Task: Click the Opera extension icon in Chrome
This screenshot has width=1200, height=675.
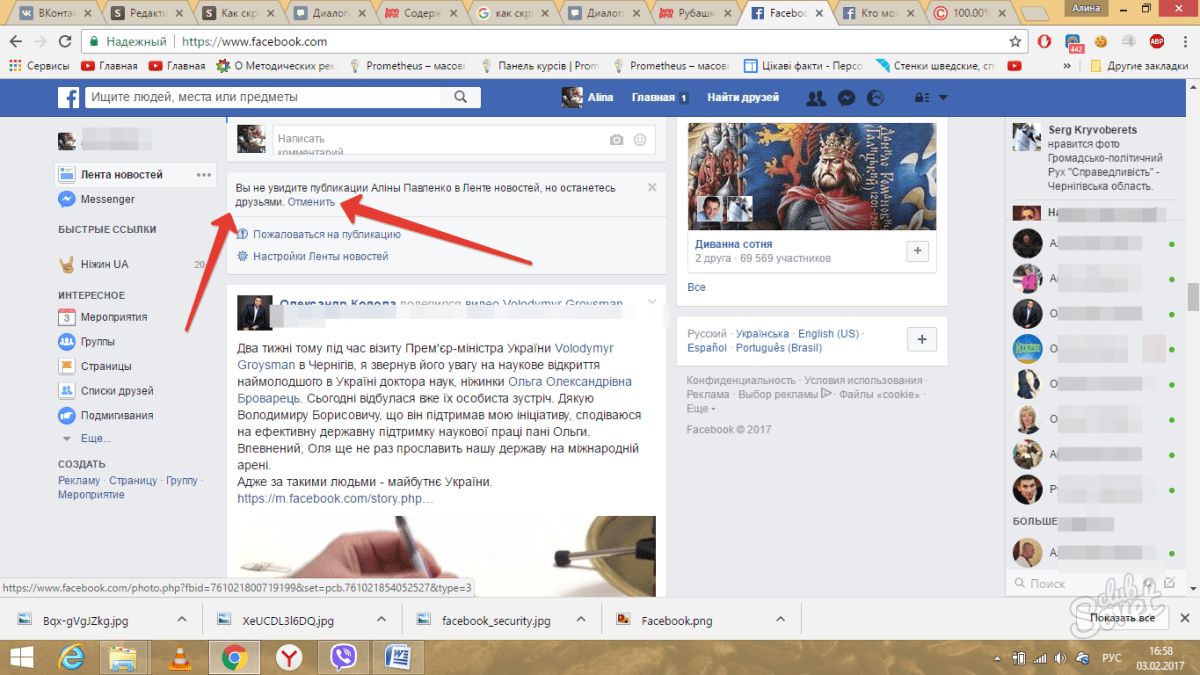Action: click(1043, 42)
